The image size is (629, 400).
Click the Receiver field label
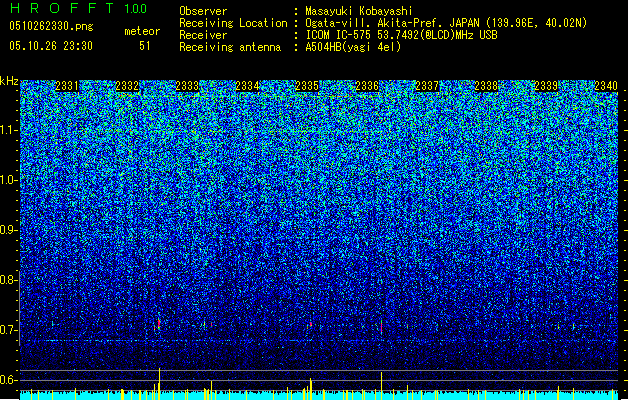point(203,35)
